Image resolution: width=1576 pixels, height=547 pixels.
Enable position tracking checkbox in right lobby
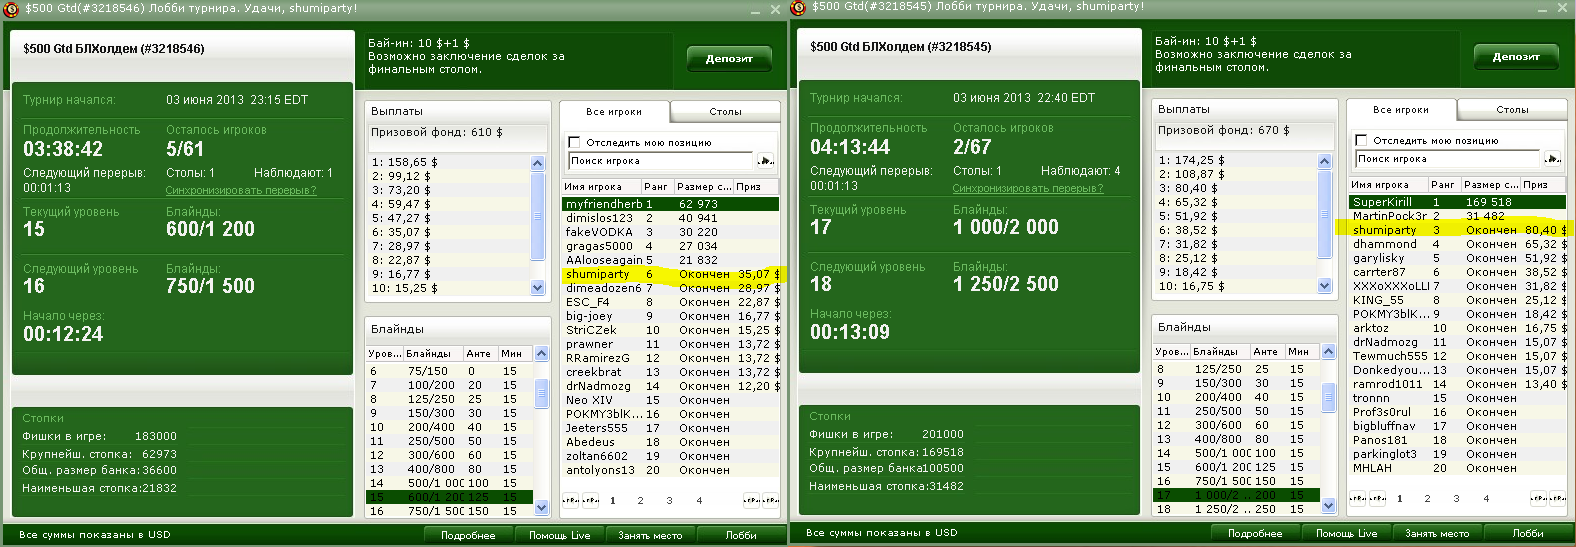1362,141
